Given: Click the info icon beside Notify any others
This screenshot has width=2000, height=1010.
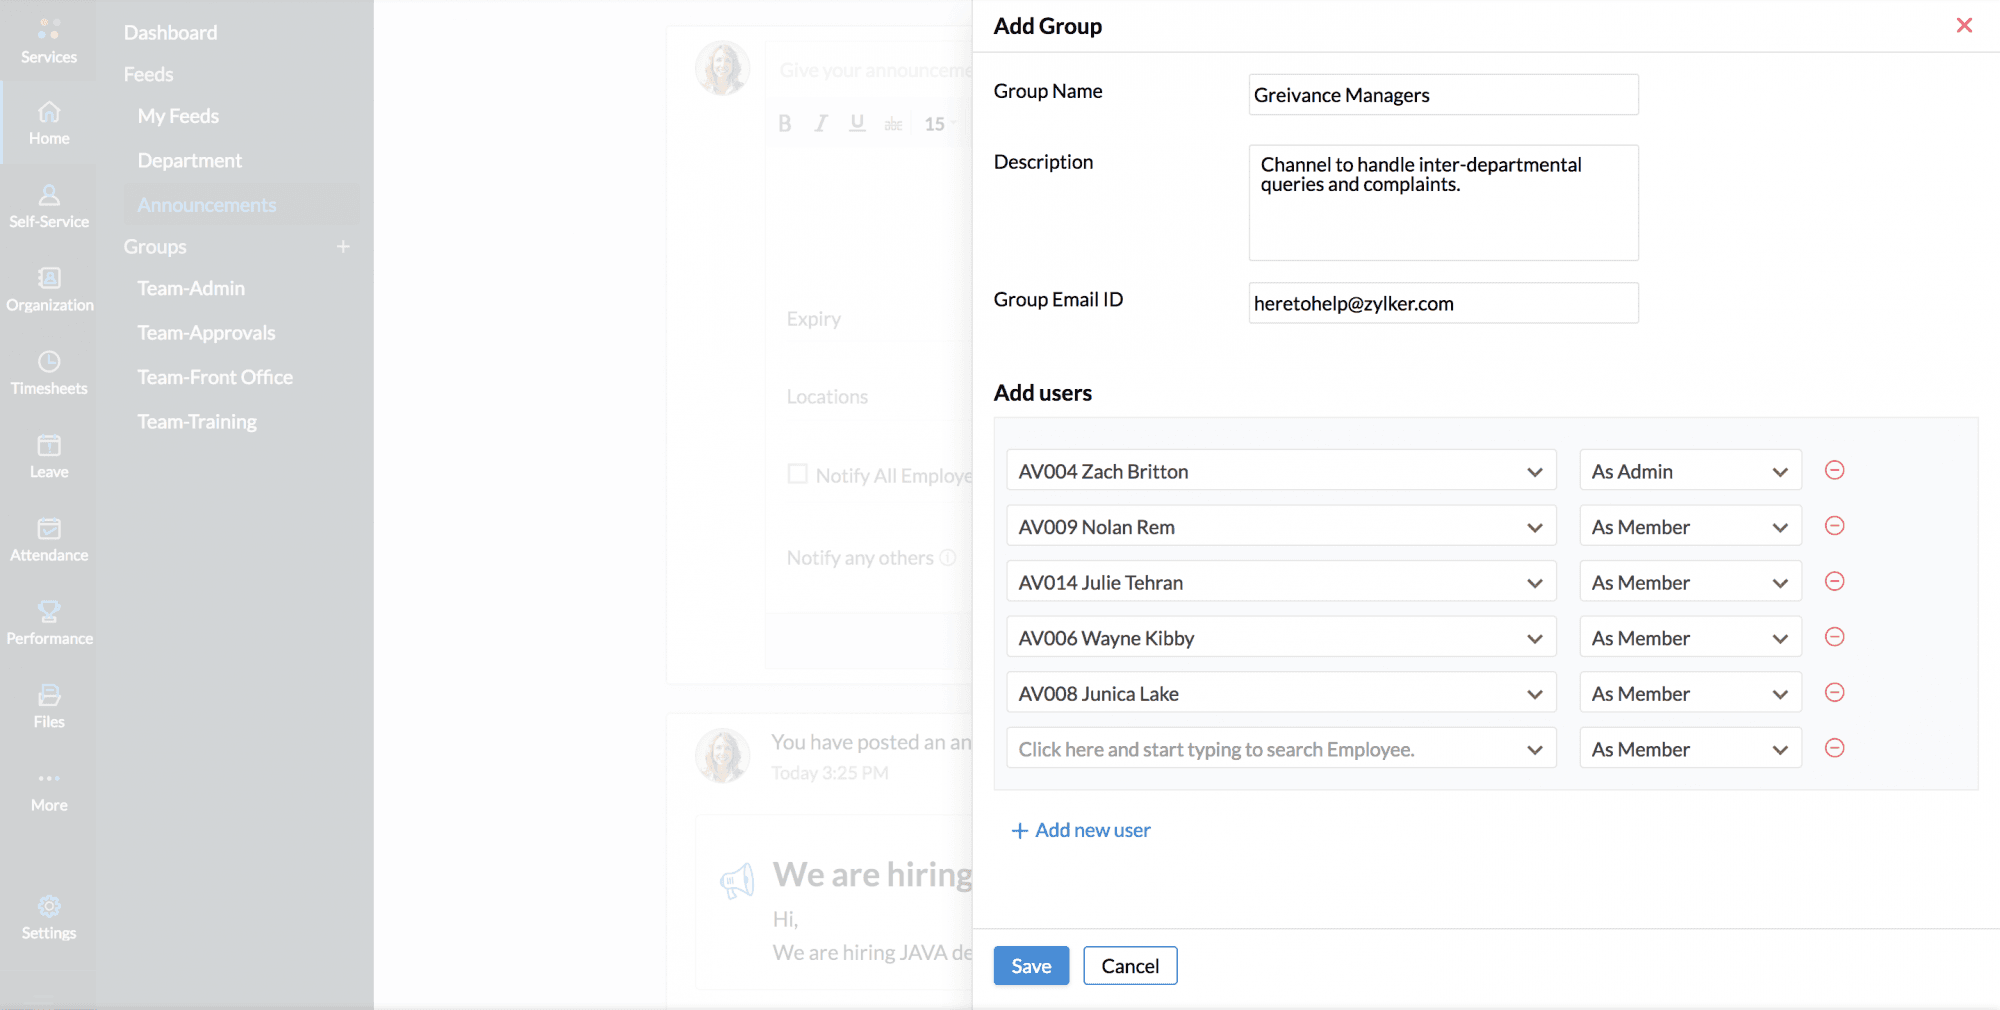Looking at the screenshot, I should [x=948, y=557].
